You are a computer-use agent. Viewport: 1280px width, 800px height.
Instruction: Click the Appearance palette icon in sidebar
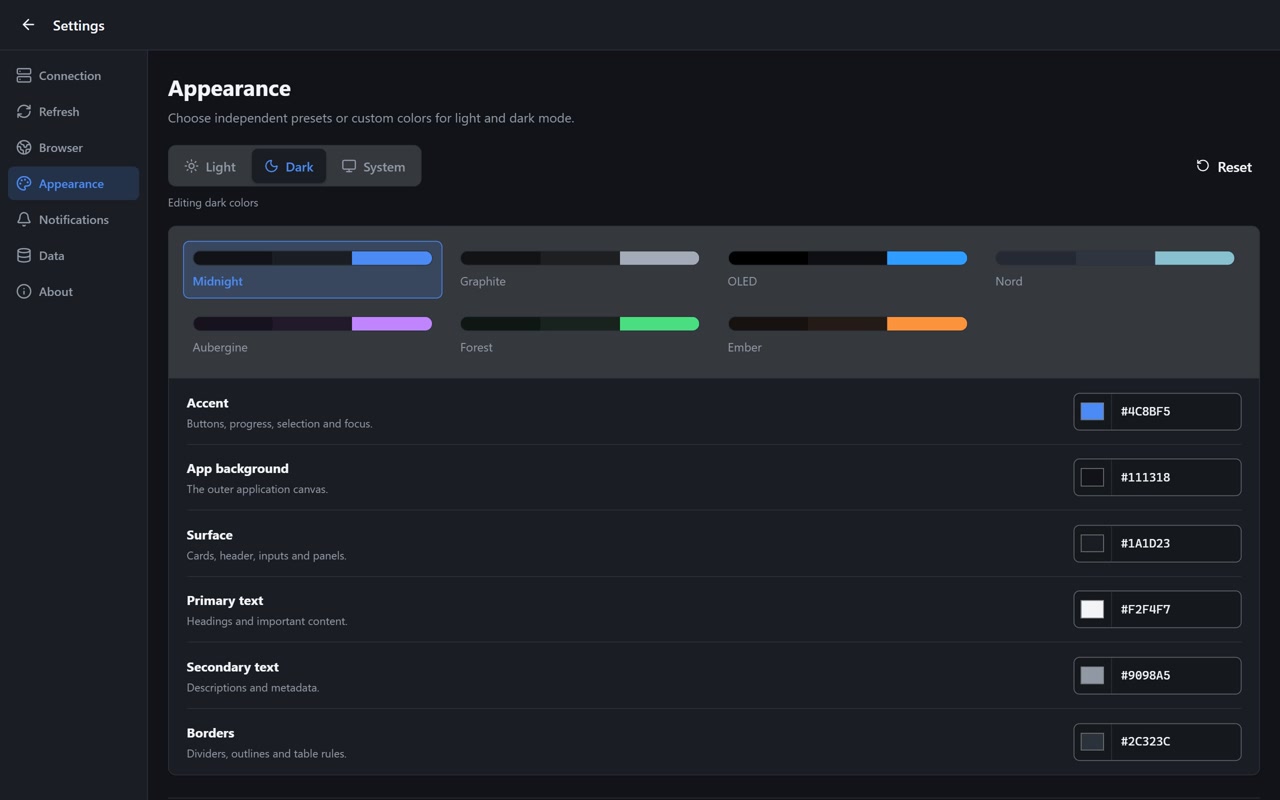point(24,184)
